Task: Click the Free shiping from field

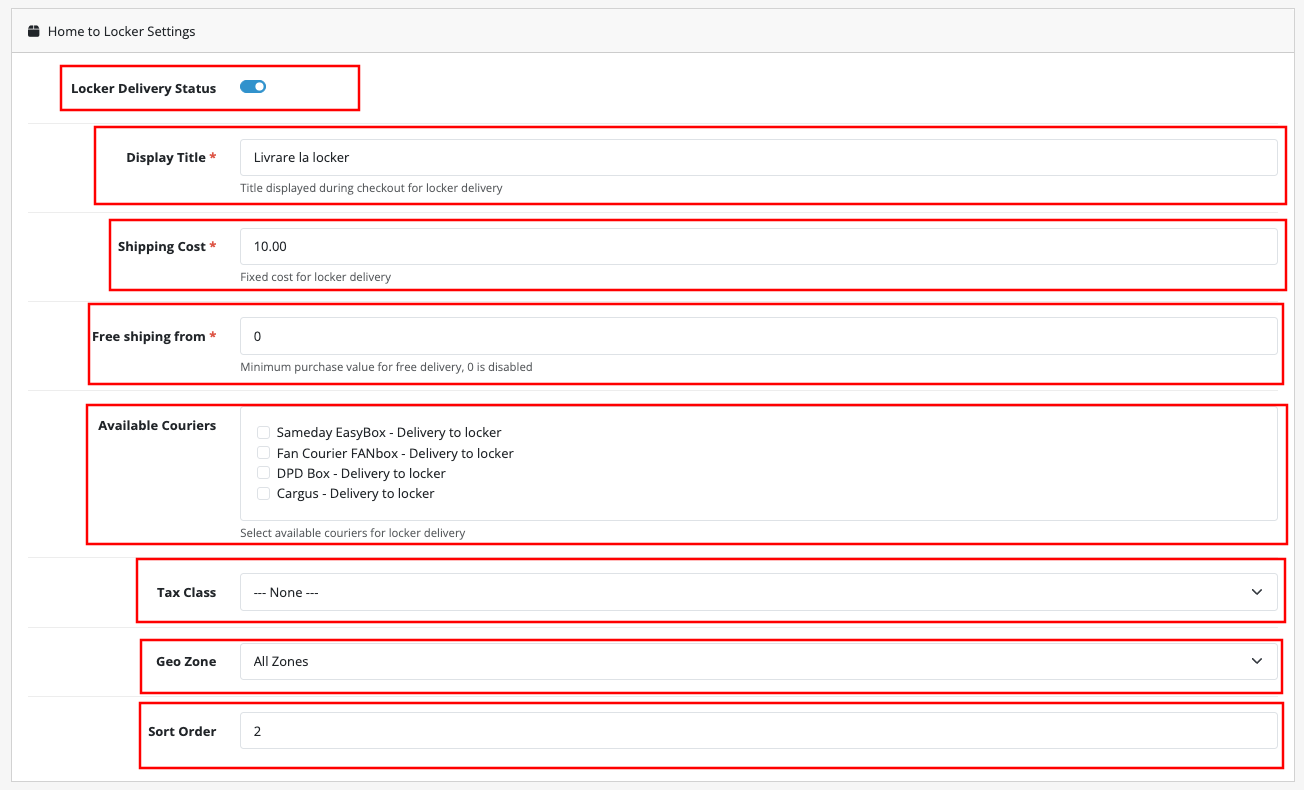Action: click(759, 336)
